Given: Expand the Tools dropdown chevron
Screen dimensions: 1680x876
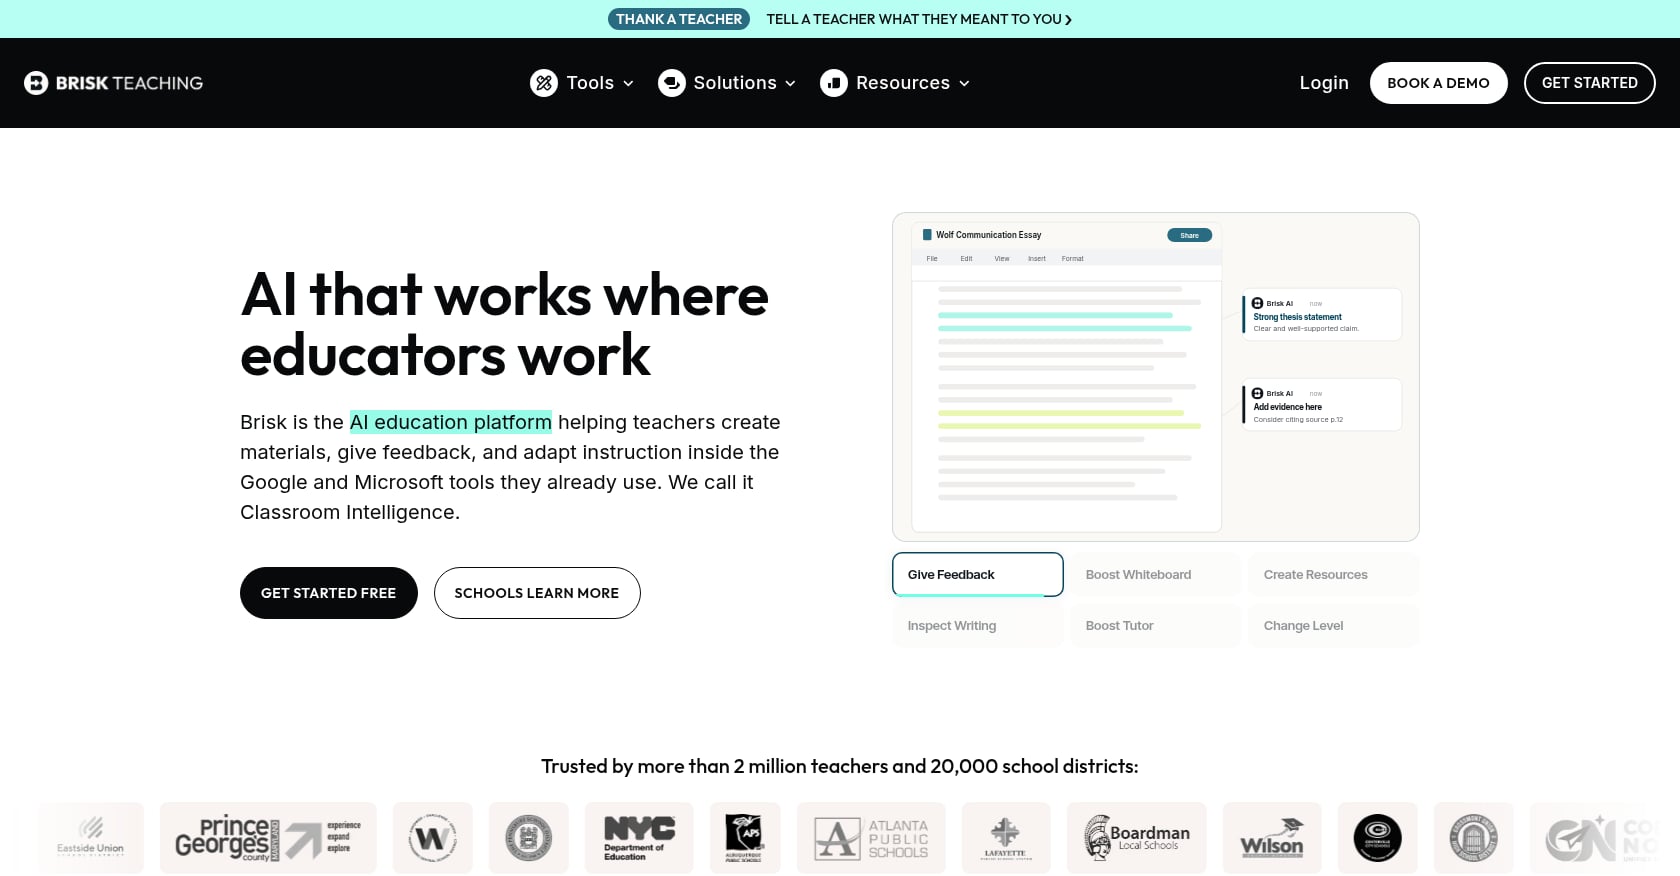Looking at the screenshot, I should coord(628,83).
